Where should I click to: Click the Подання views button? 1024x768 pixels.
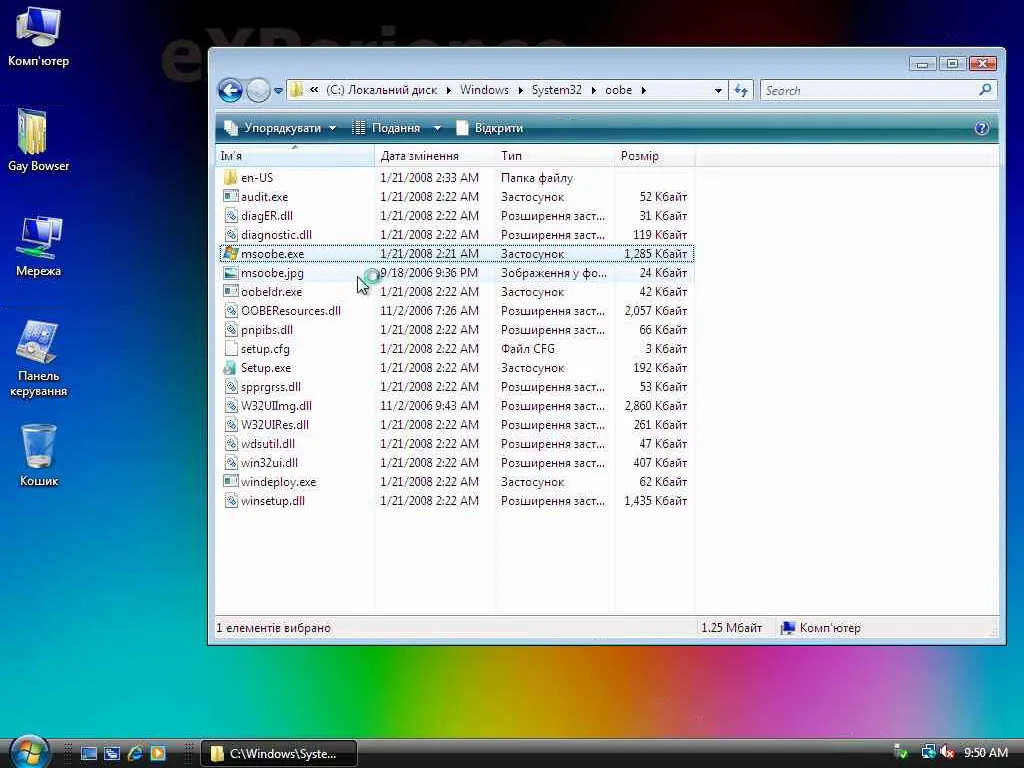tap(387, 128)
